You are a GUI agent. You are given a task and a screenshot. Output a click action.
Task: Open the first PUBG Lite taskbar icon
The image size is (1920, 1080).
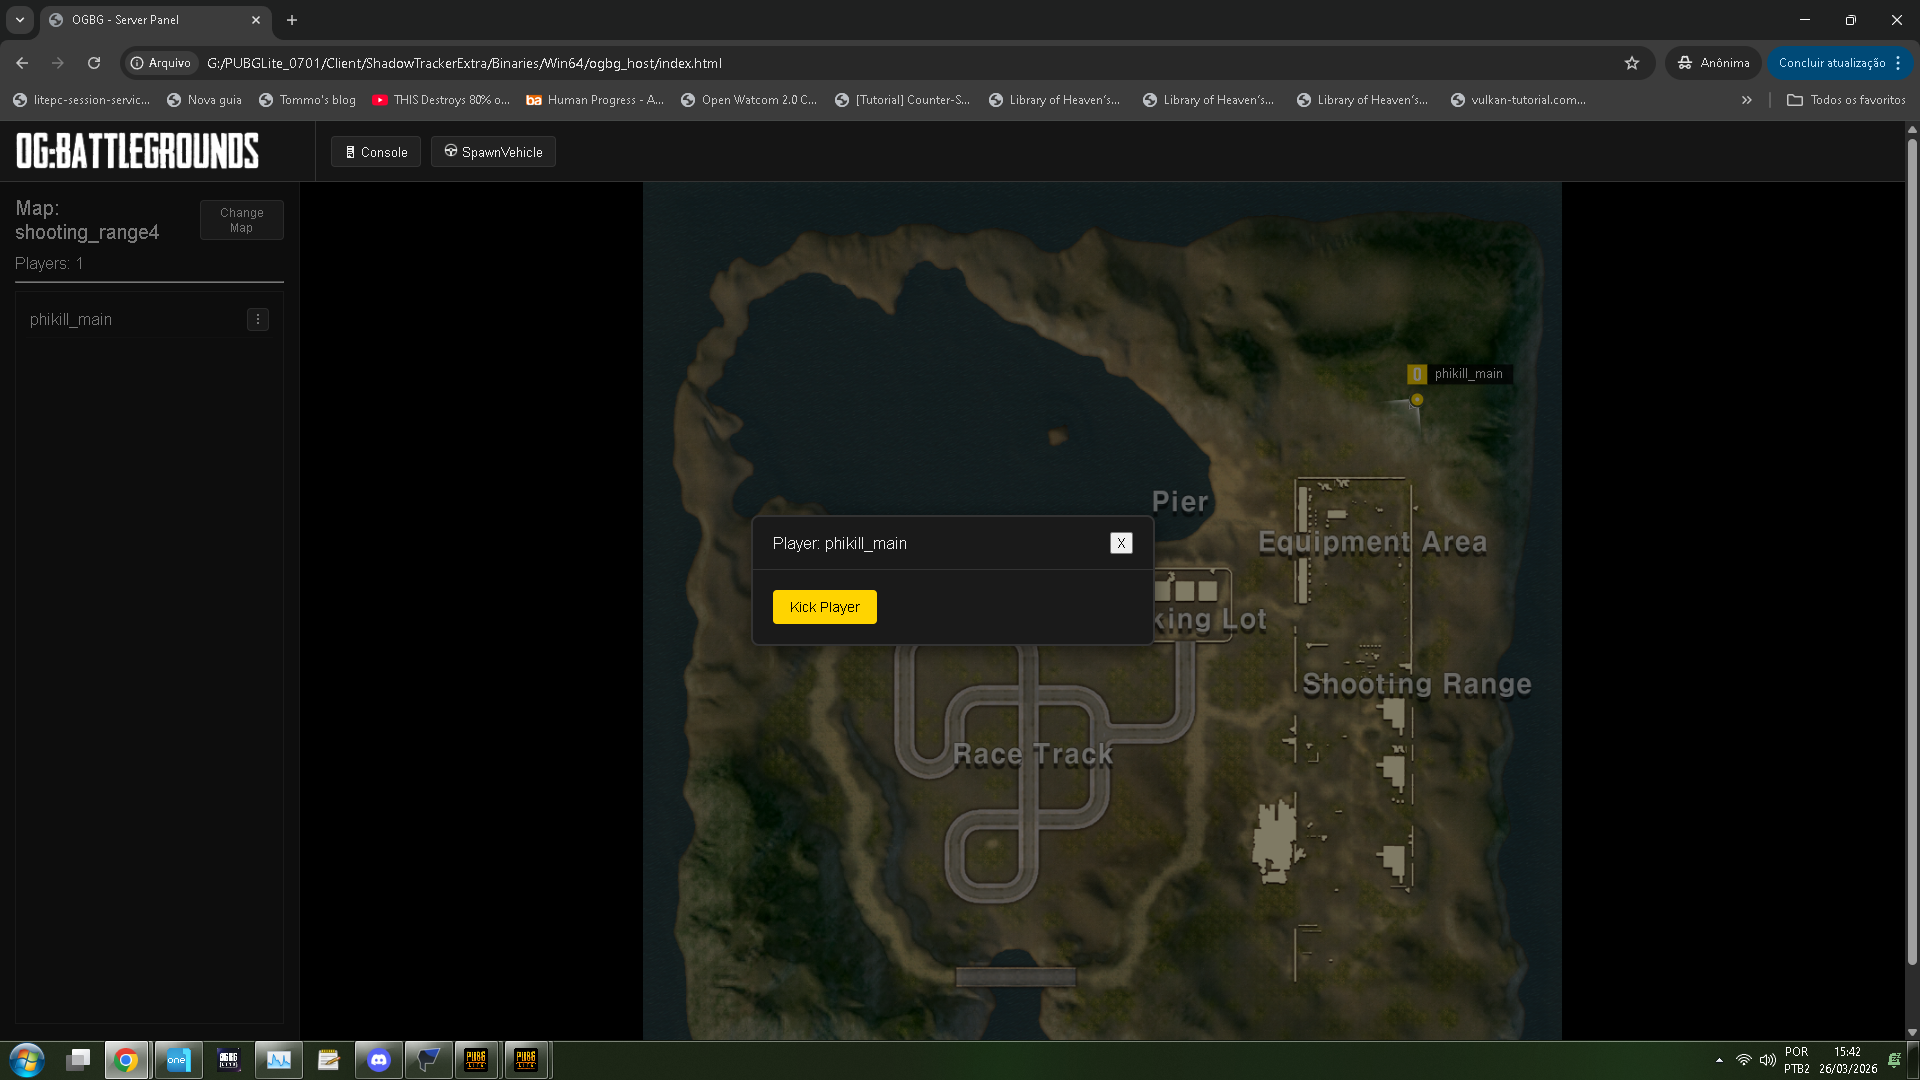(x=476, y=1060)
